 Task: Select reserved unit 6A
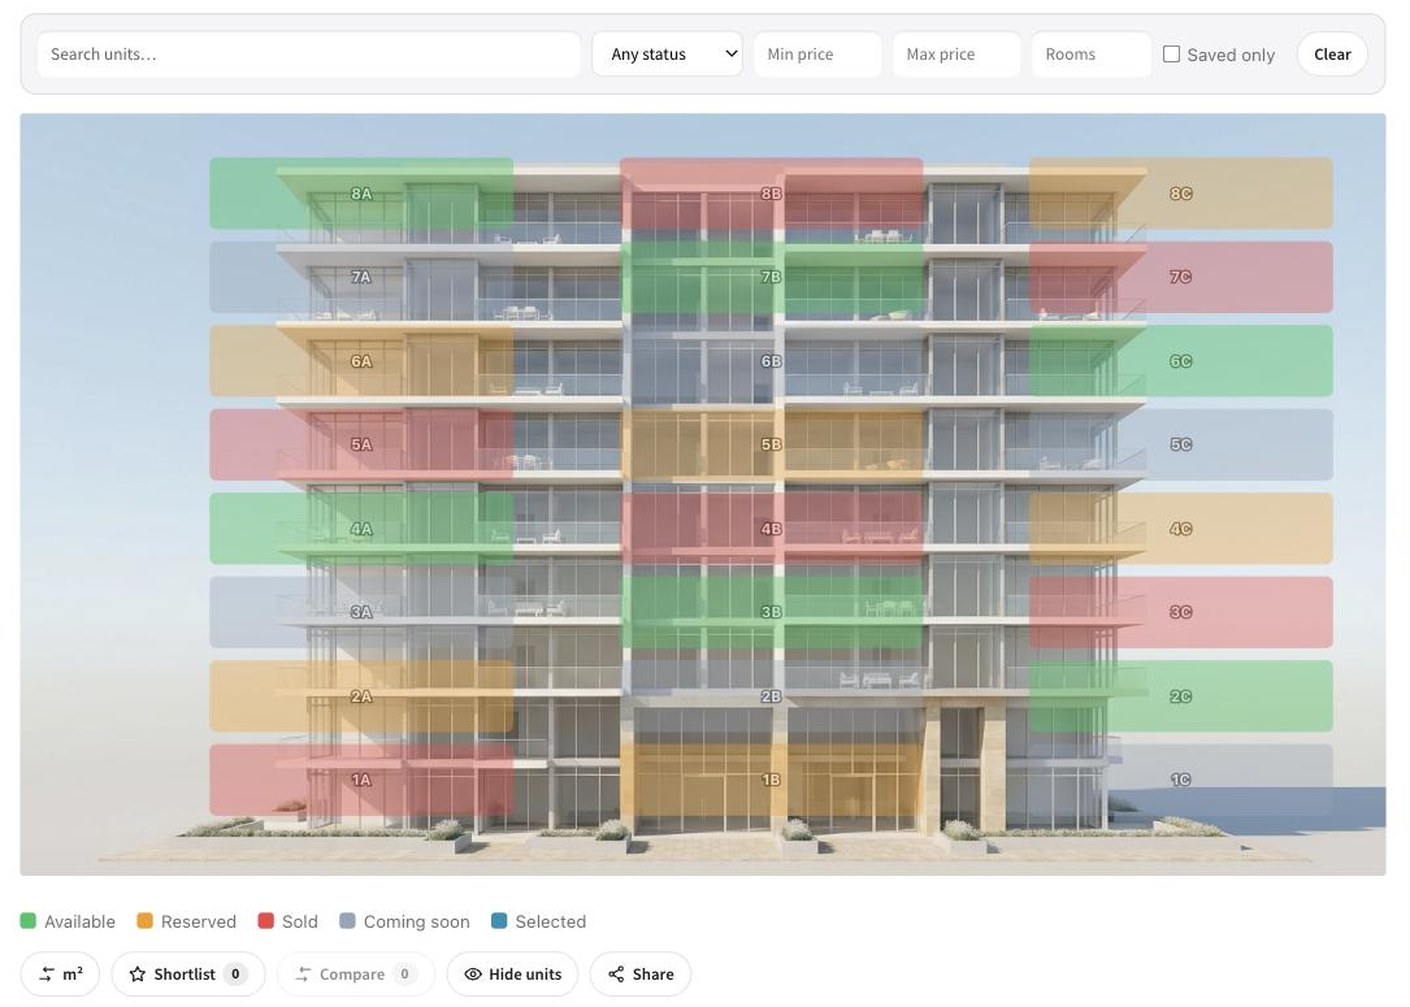(361, 361)
